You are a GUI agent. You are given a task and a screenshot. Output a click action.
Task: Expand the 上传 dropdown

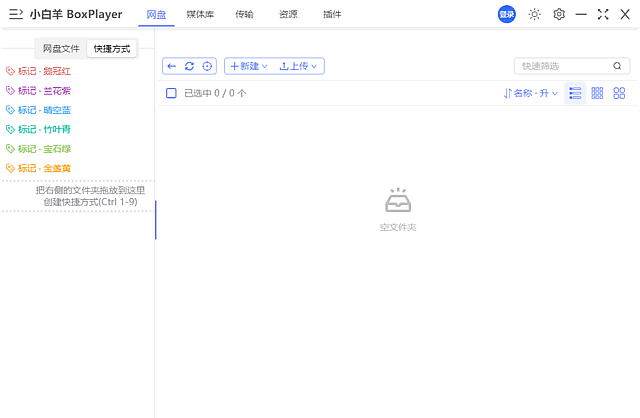tap(298, 66)
